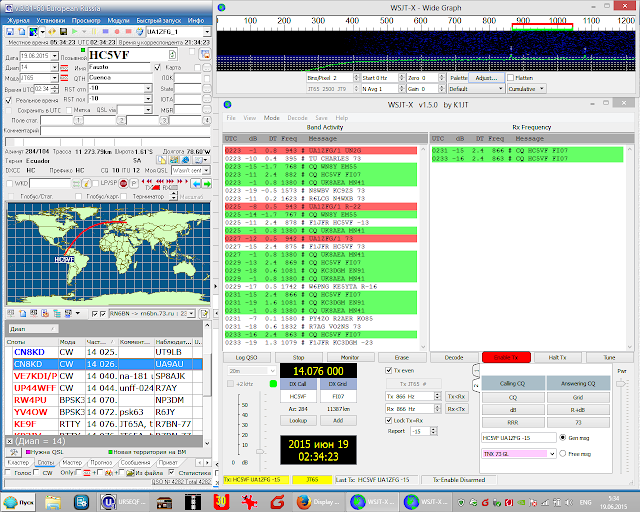Viewport: 640px width, 512px height.
Task: Click the round P button near LP/SP
Action: click(133, 184)
